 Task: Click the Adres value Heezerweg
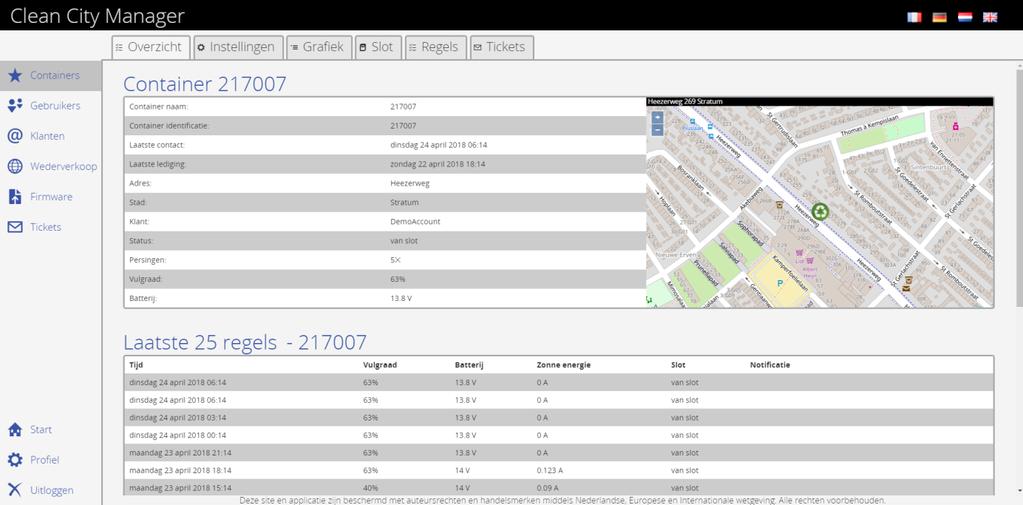pyautogui.click(x=410, y=183)
